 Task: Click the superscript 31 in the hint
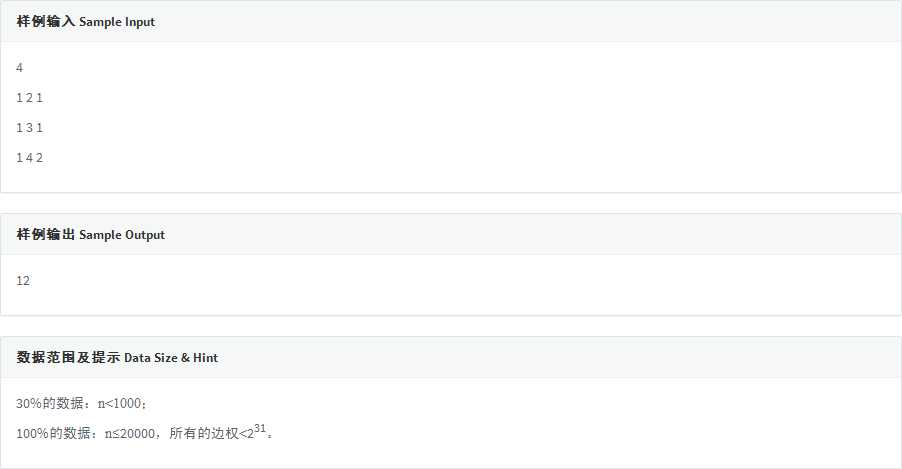click(x=260, y=428)
